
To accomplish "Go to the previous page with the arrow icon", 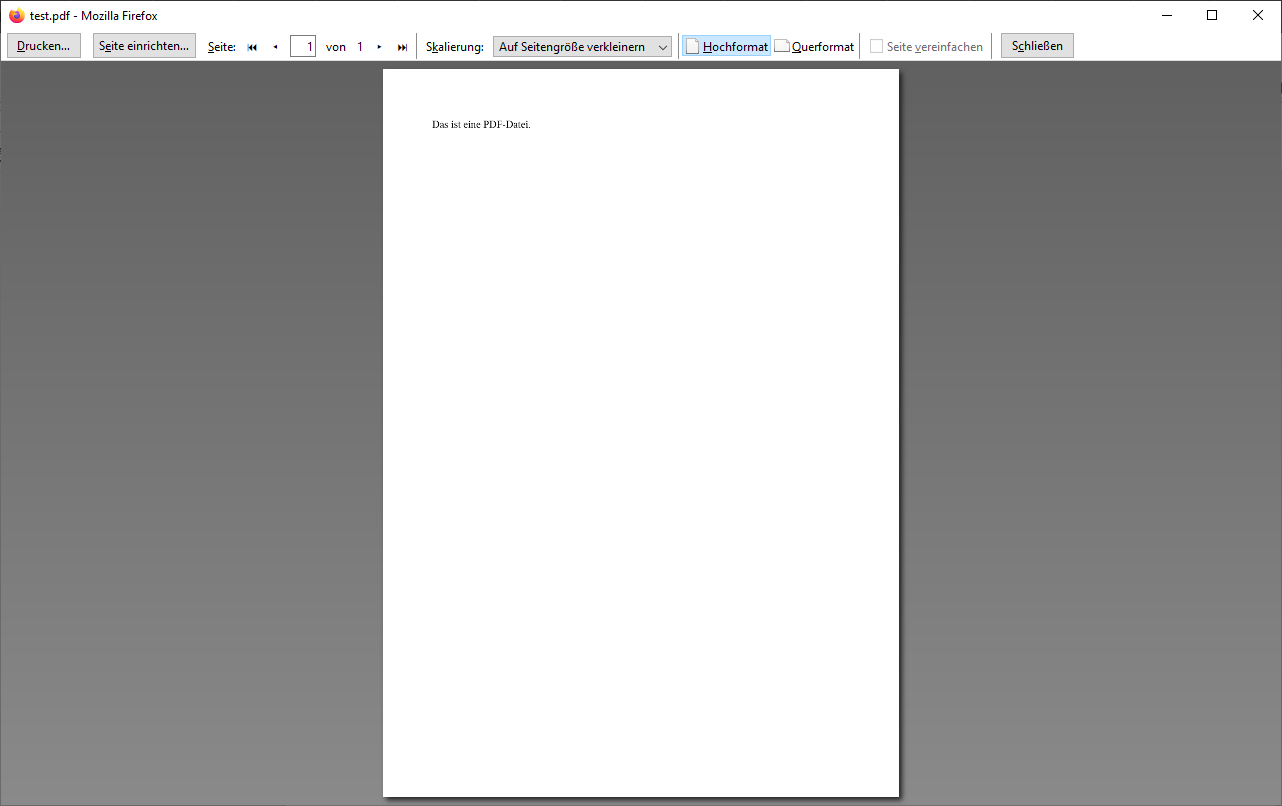I will click(x=275, y=47).
